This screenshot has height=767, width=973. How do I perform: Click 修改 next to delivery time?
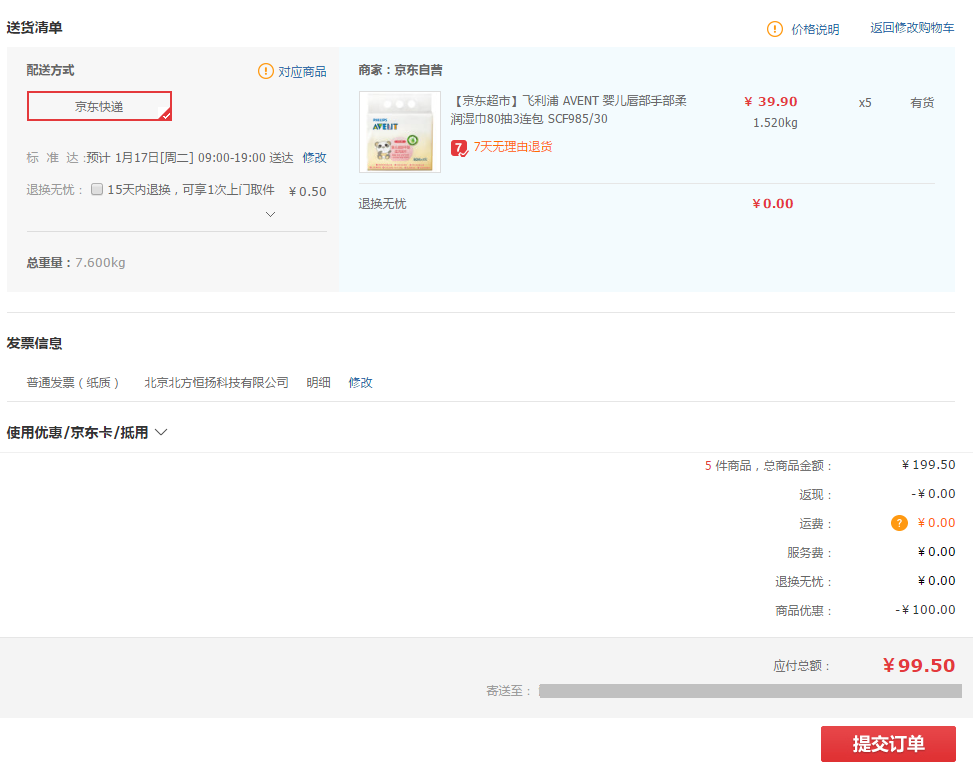[x=314, y=158]
